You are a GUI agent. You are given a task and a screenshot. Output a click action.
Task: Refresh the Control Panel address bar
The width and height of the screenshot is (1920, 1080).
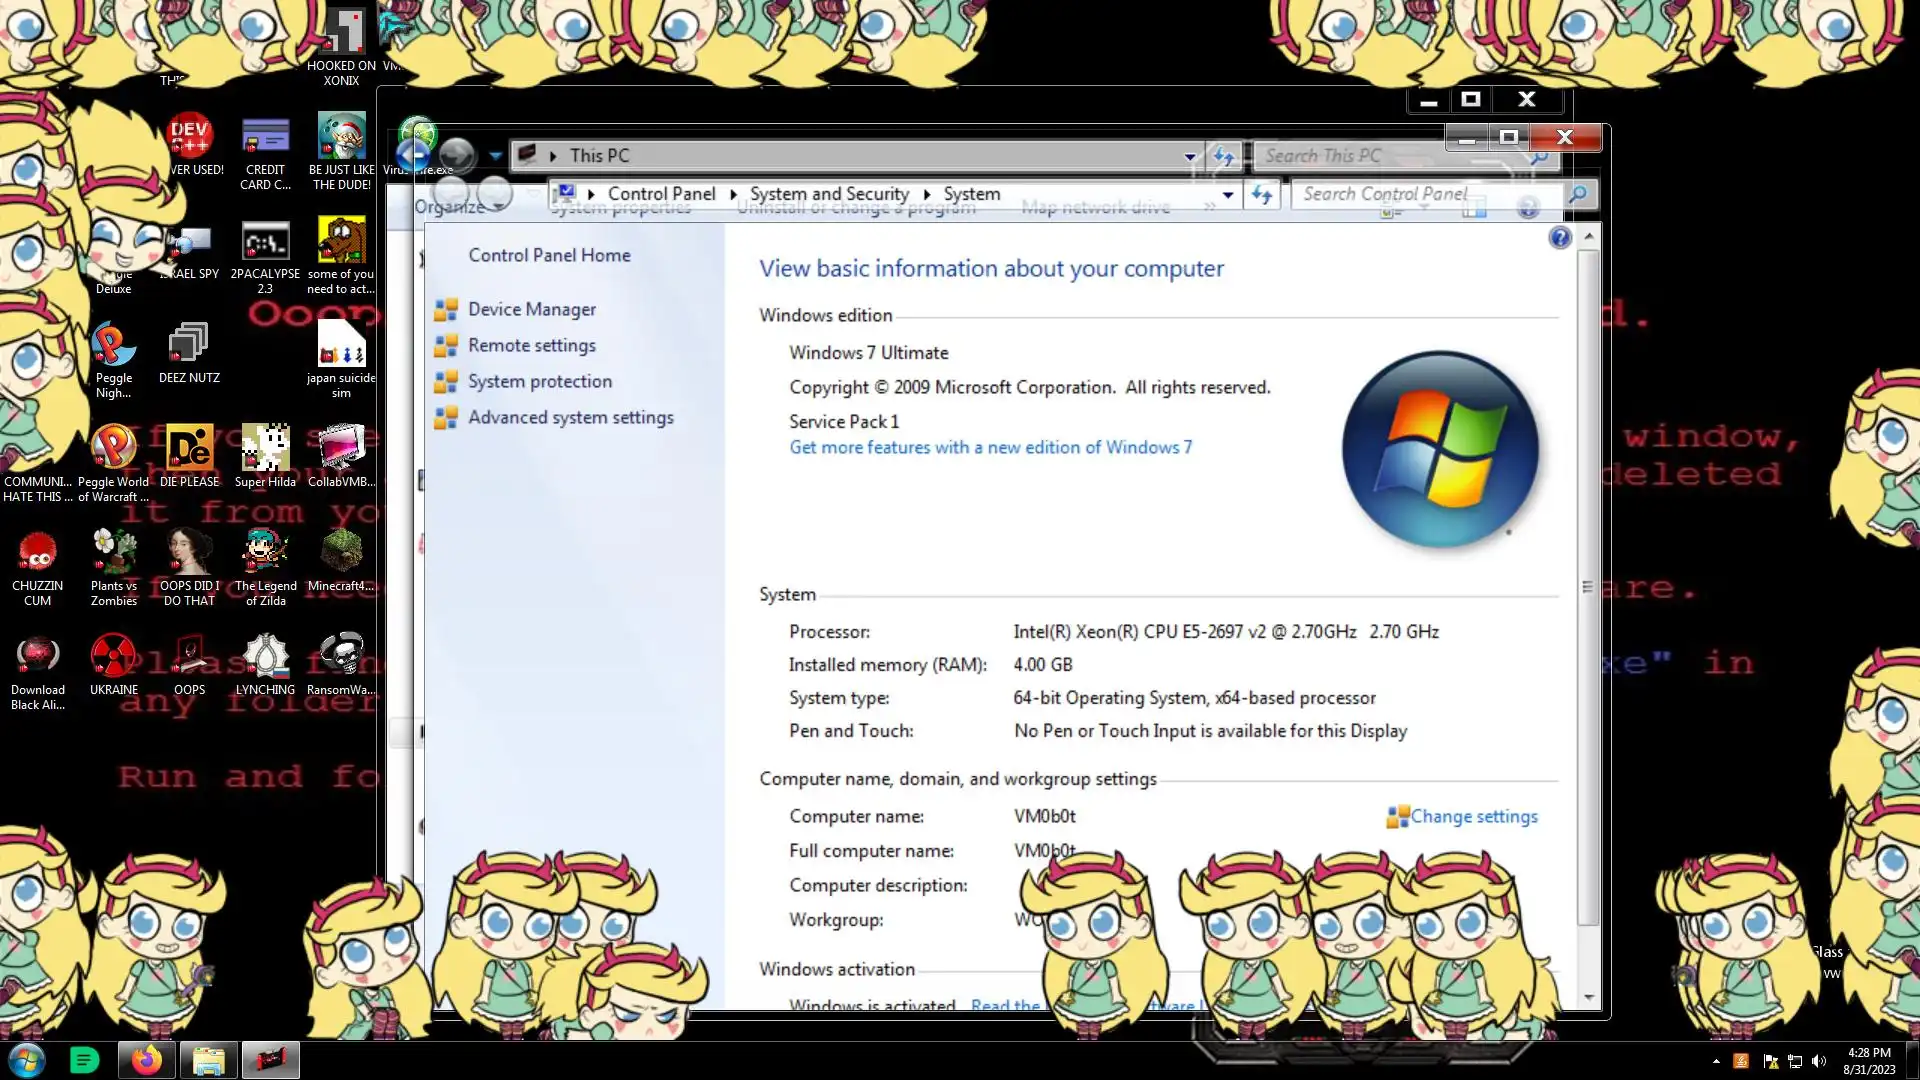tap(1262, 195)
